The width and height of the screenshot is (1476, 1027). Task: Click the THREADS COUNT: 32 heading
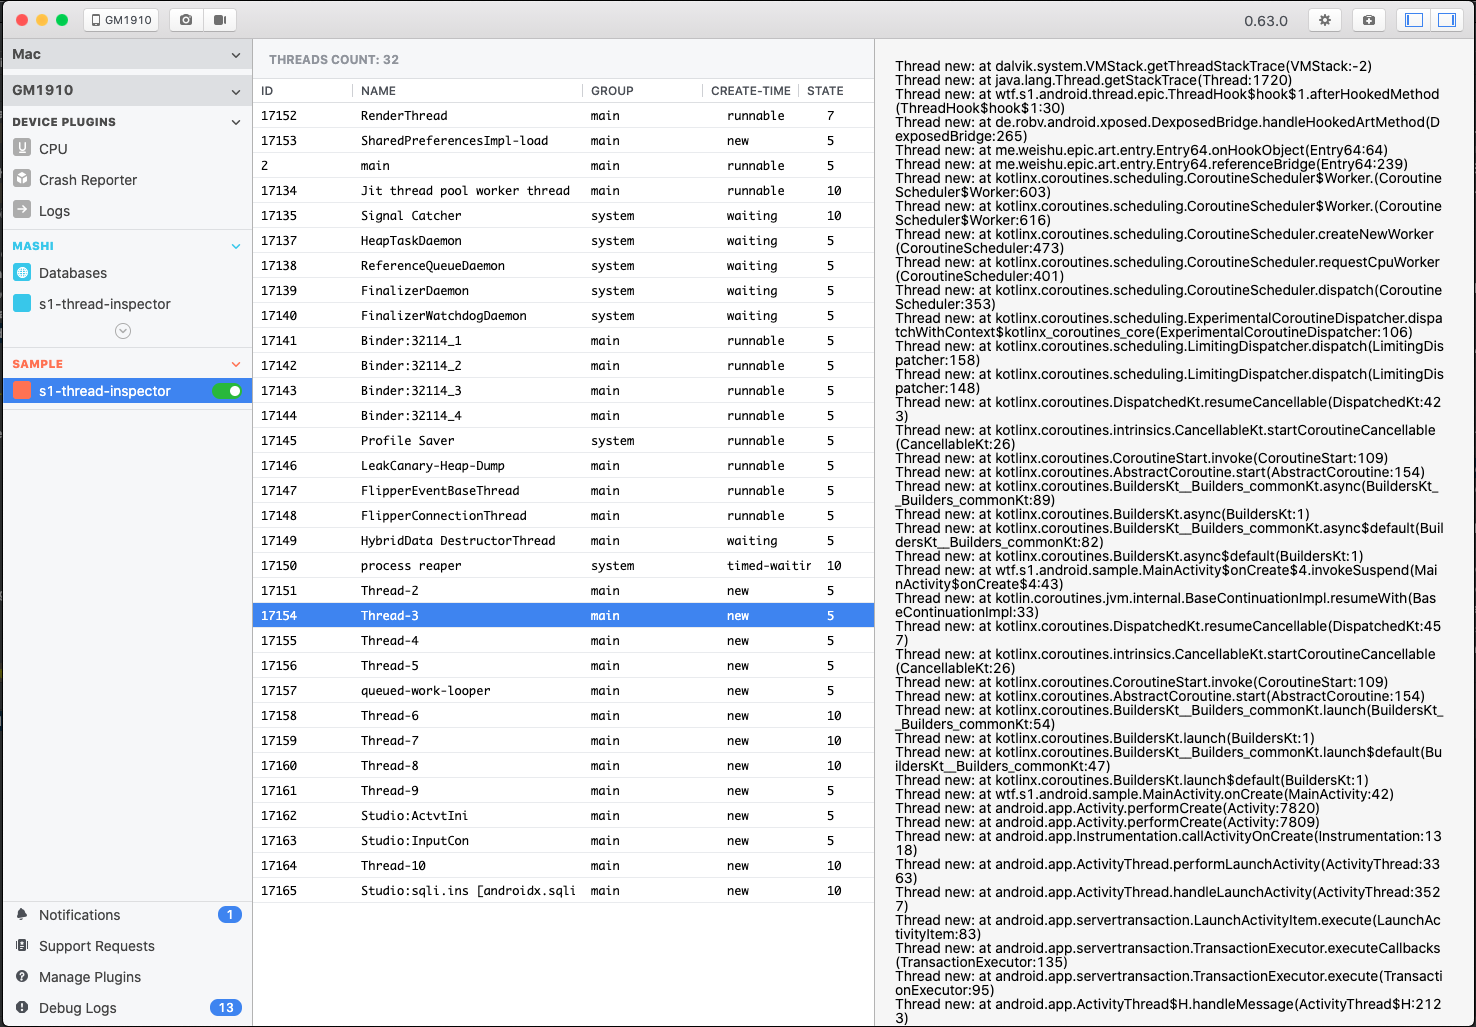coord(334,60)
